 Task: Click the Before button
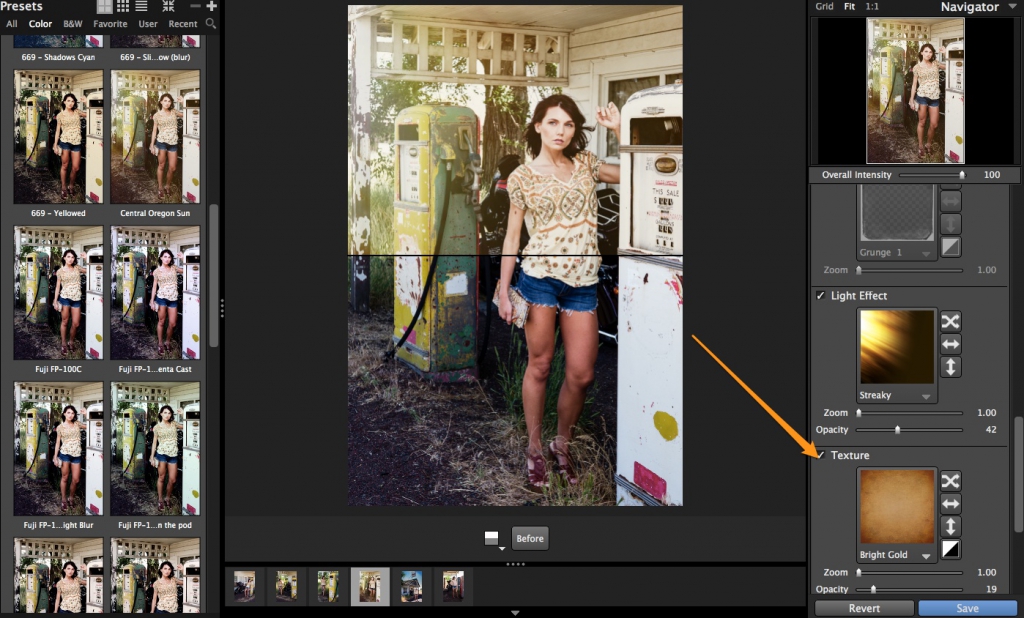pyautogui.click(x=530, y=538)
